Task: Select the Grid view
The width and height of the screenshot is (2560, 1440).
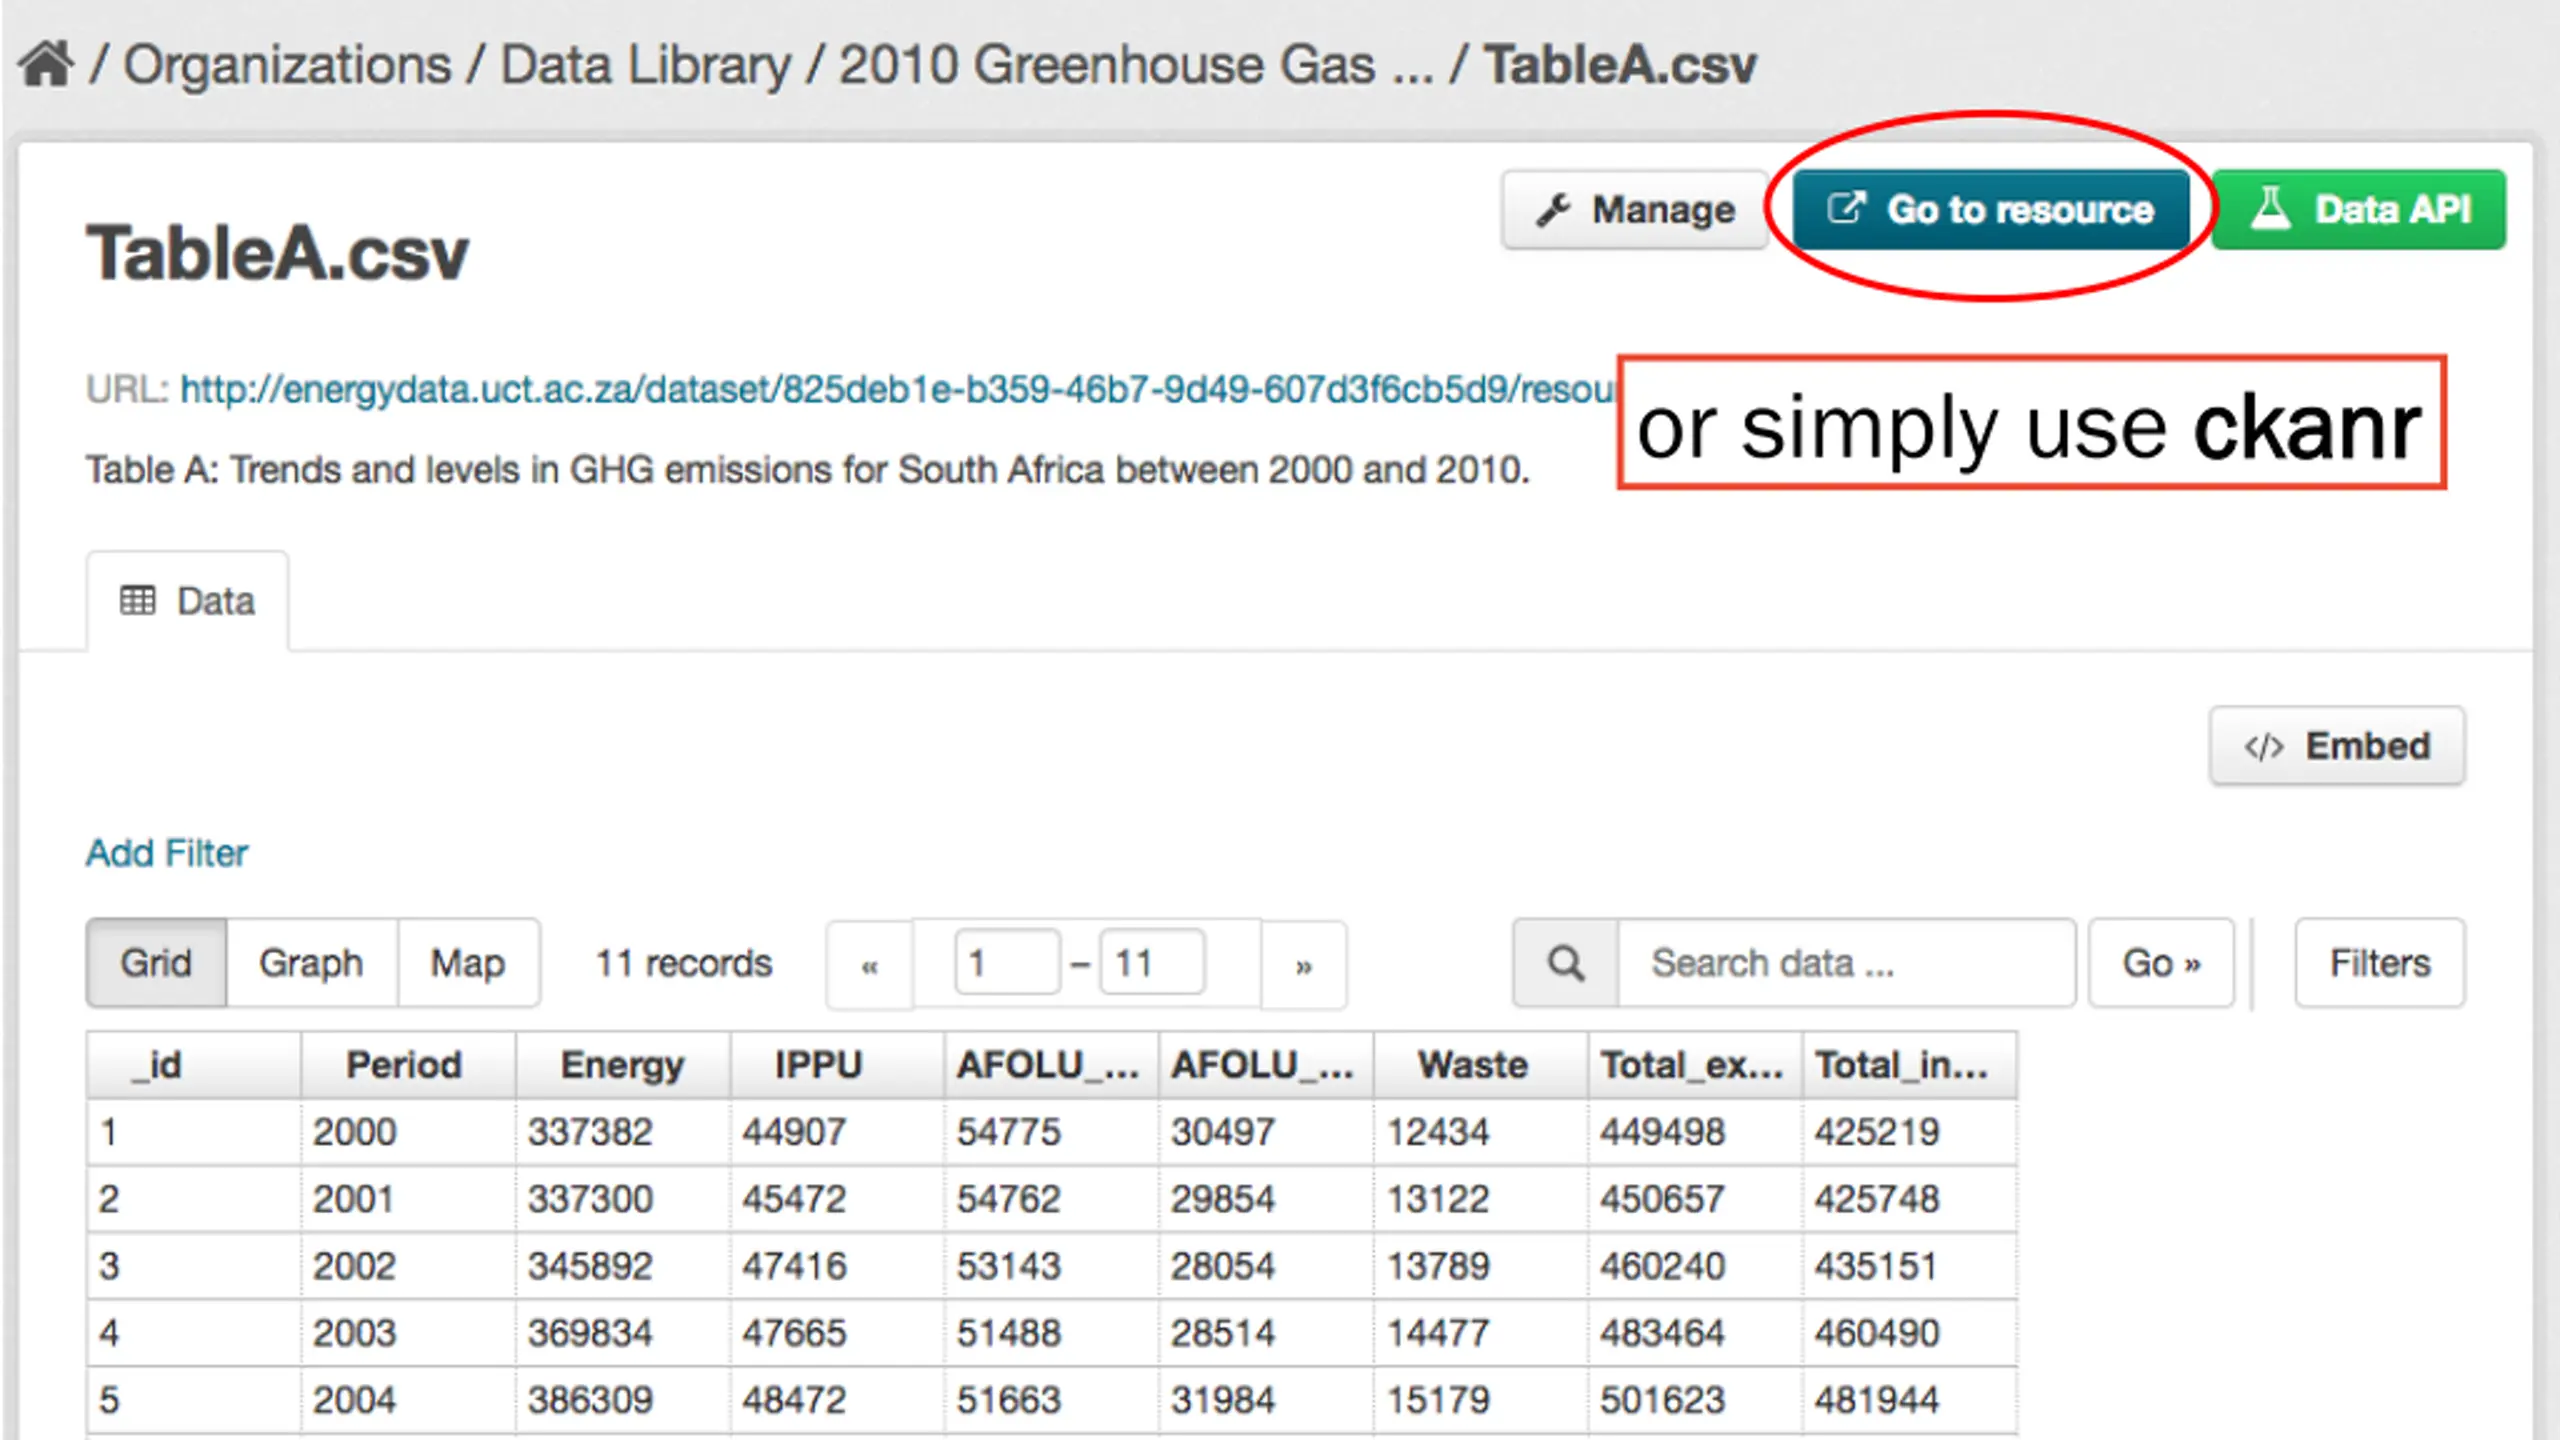Action: (x=156, y=963)
